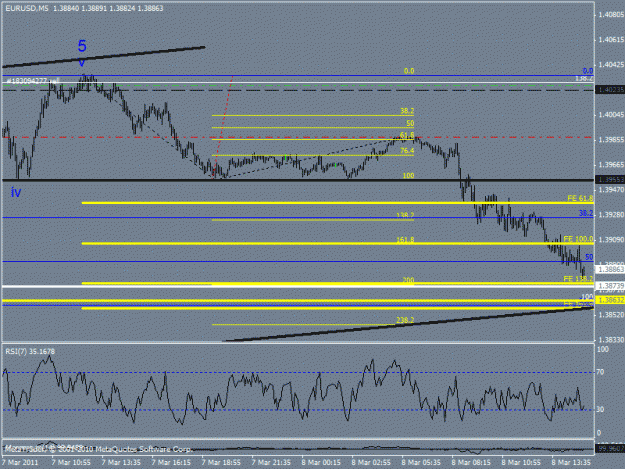Click the '7 Mar 21:35' time label

point(271,463)
